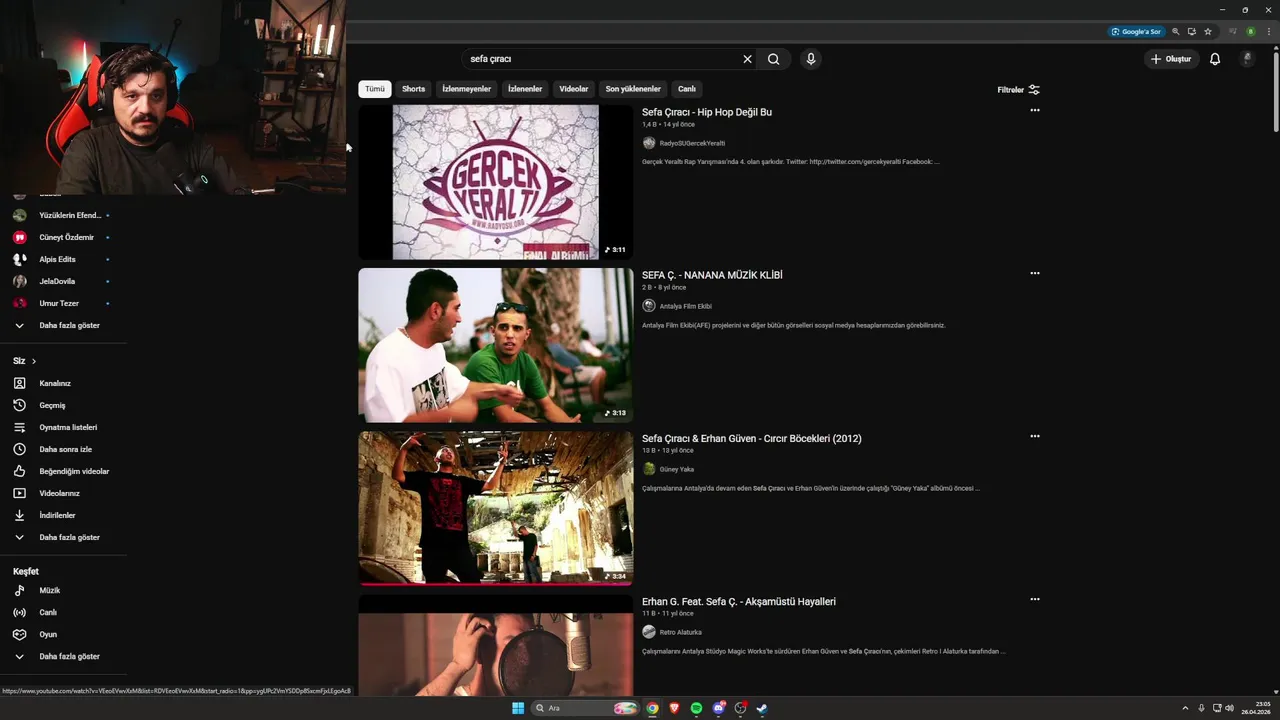Click the Antalya Film Ekibi channel avatar

point(649,306)
